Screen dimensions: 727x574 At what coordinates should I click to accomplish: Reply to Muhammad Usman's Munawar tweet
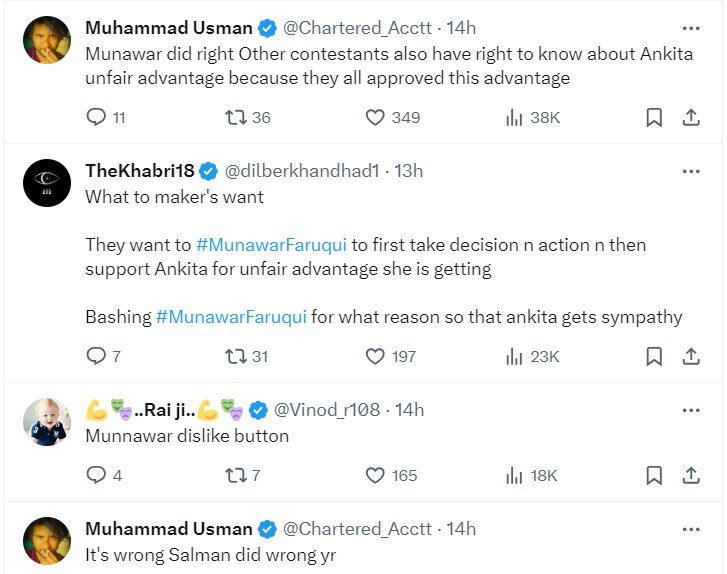tap(96, 118)
